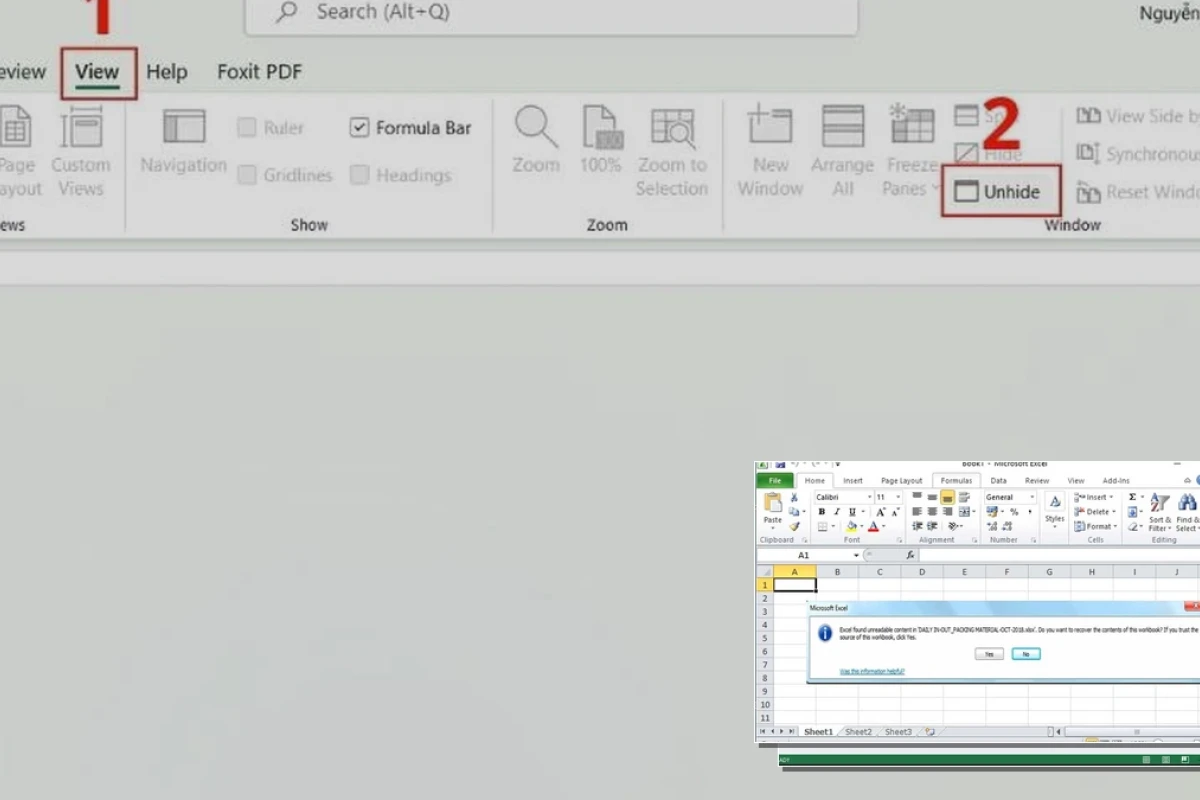This screenshot has height=800, width=1200.
Task: Uncheck the Formula Bar checkbox
Action: (x=360, y=127)
